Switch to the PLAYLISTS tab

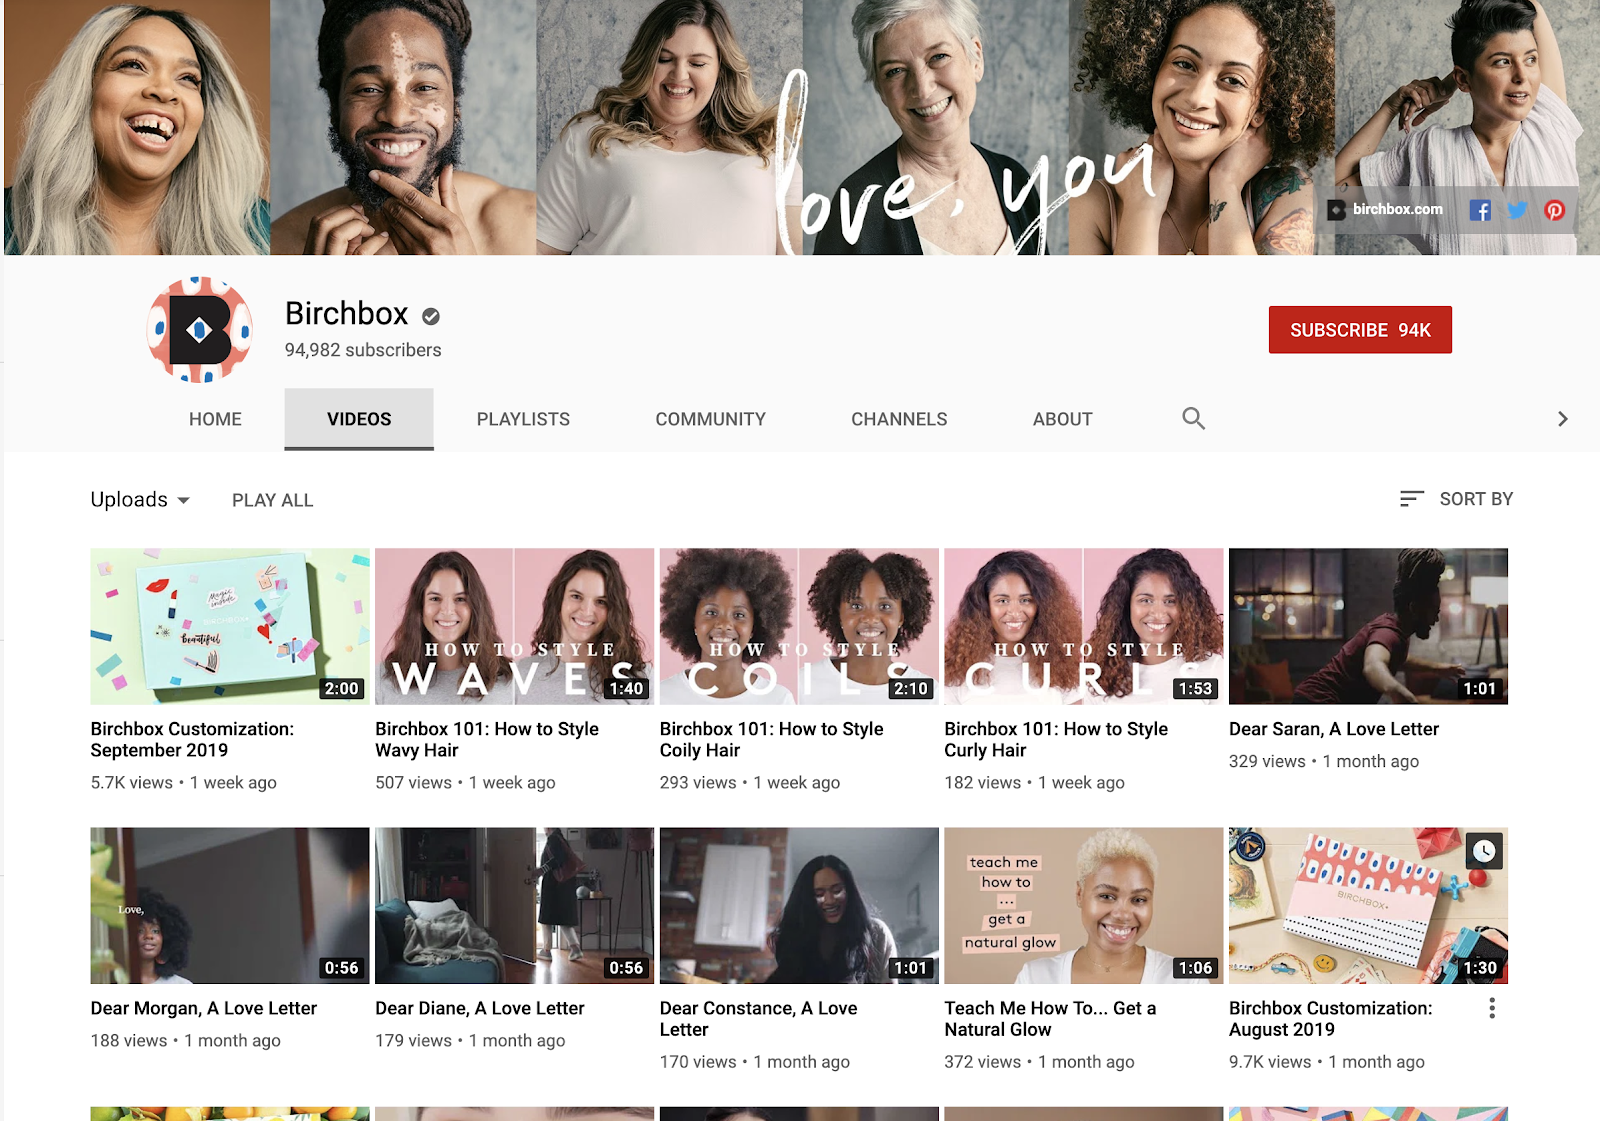tap(523, 419)
